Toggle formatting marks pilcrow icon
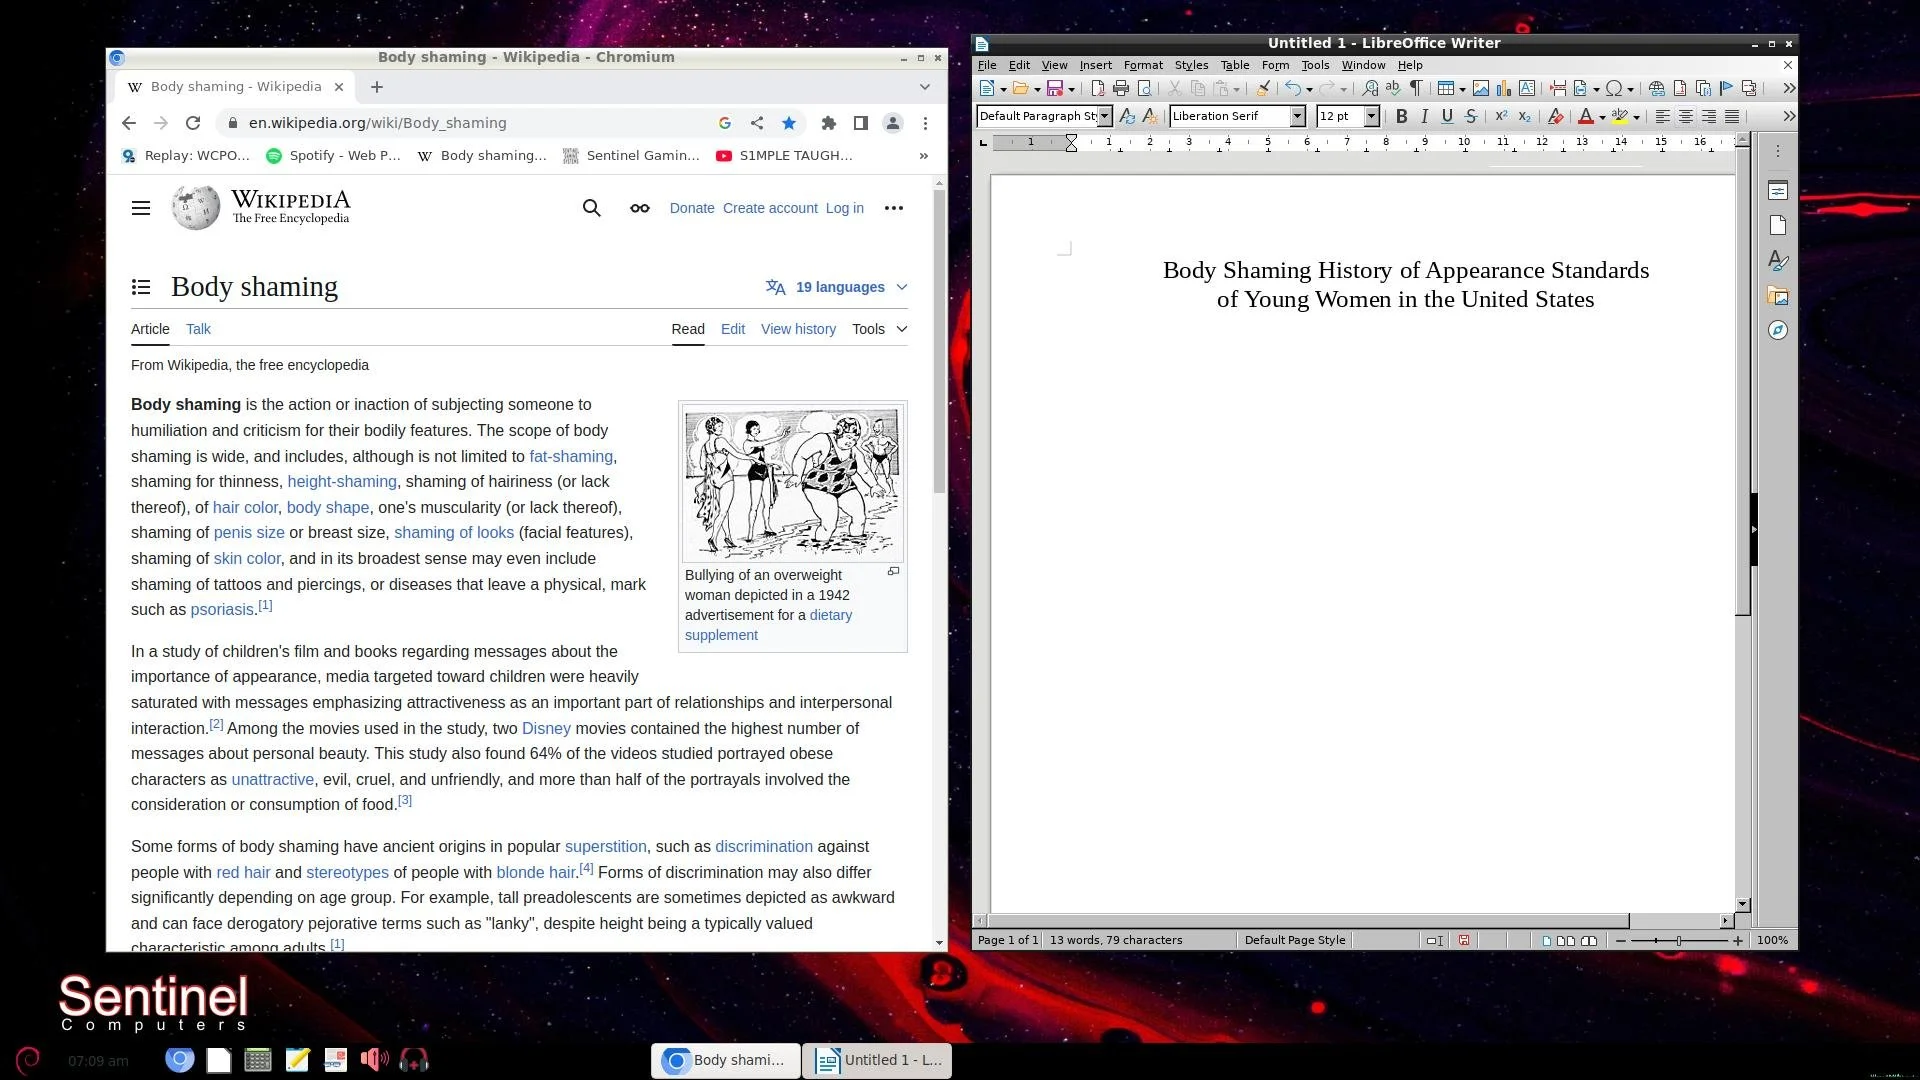The height and width of the screenshot is (1080, 1920). pyautogui.click(x=1416, y=89)
